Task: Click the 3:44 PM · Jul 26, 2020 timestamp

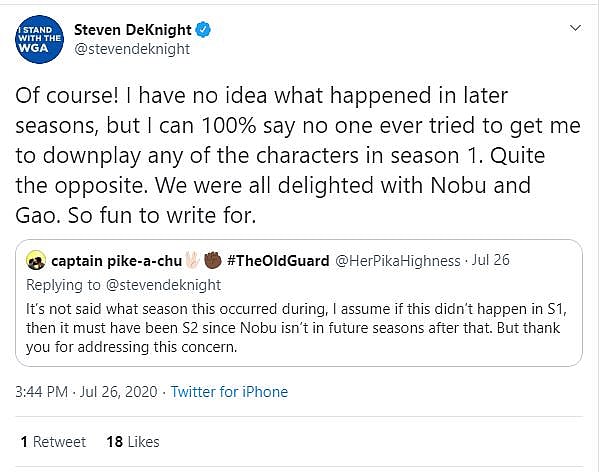Action: coord(86,392)
